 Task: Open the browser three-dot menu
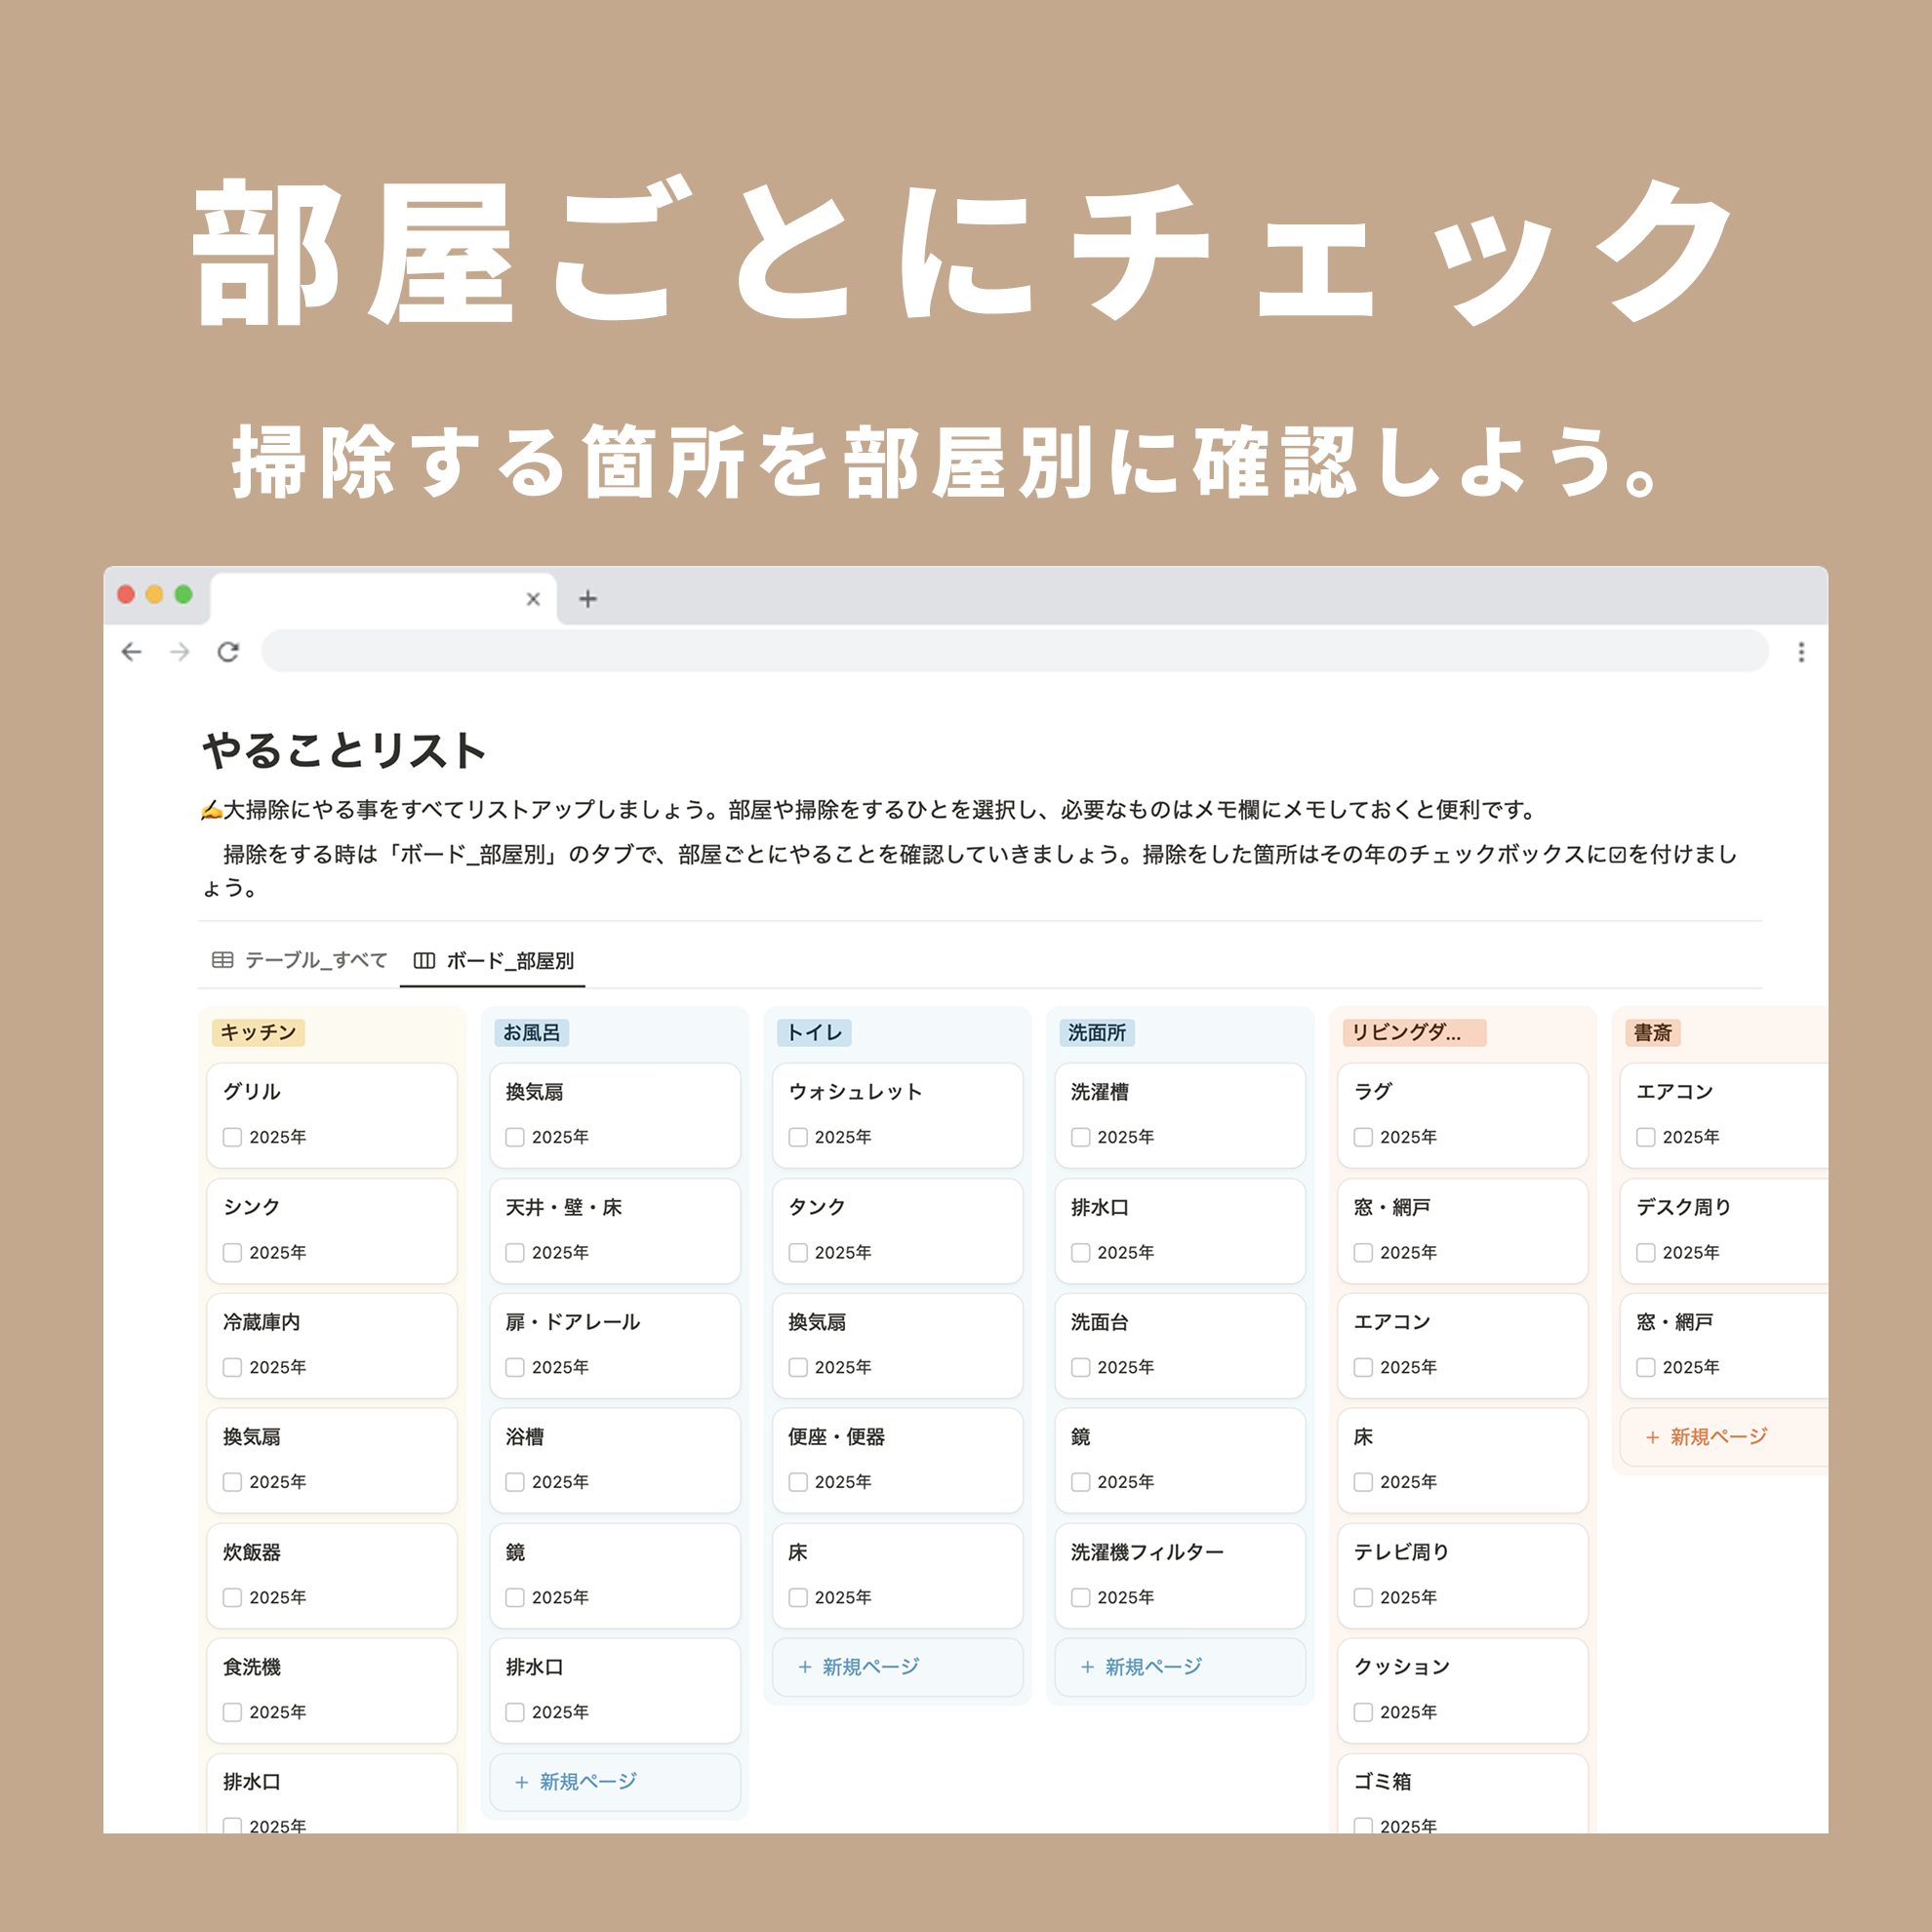[1801, 652]
